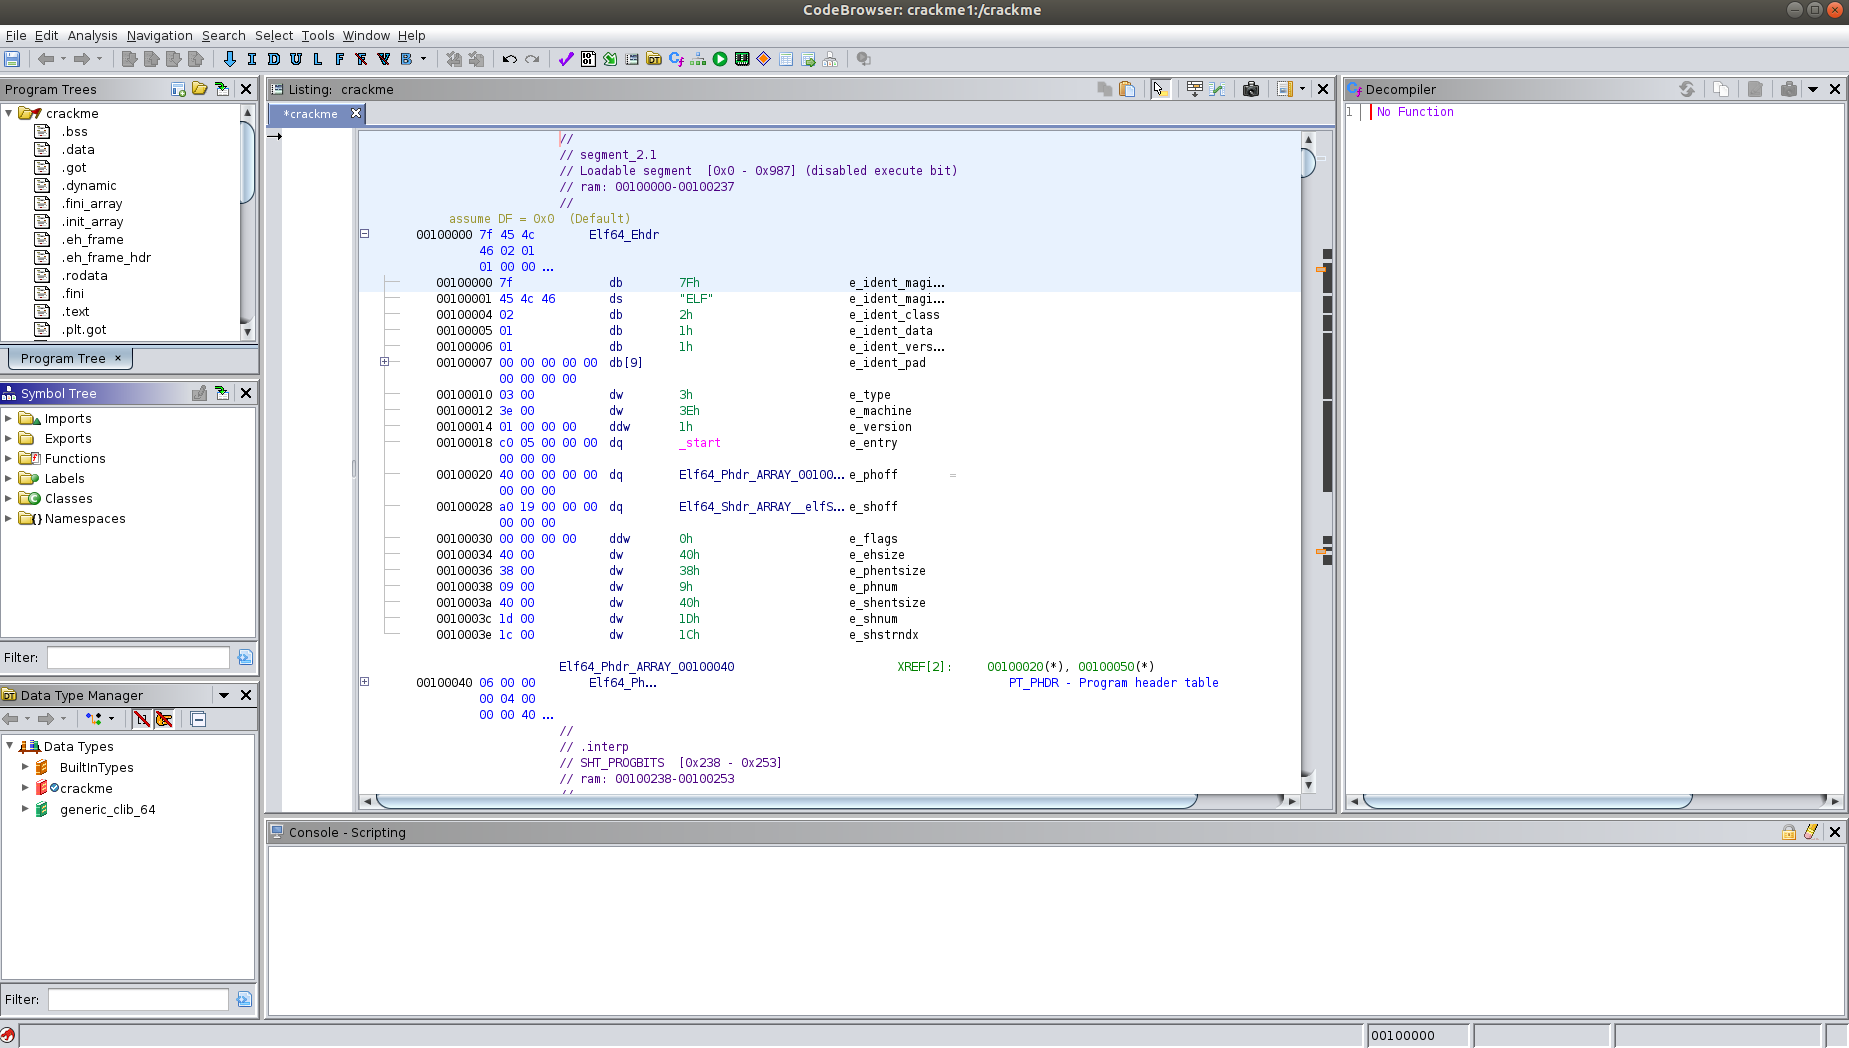Screen dimensions: 1849x1048
Task: Open Decompiler panel dropdown arrow
Action: [x=1812, y=89]
